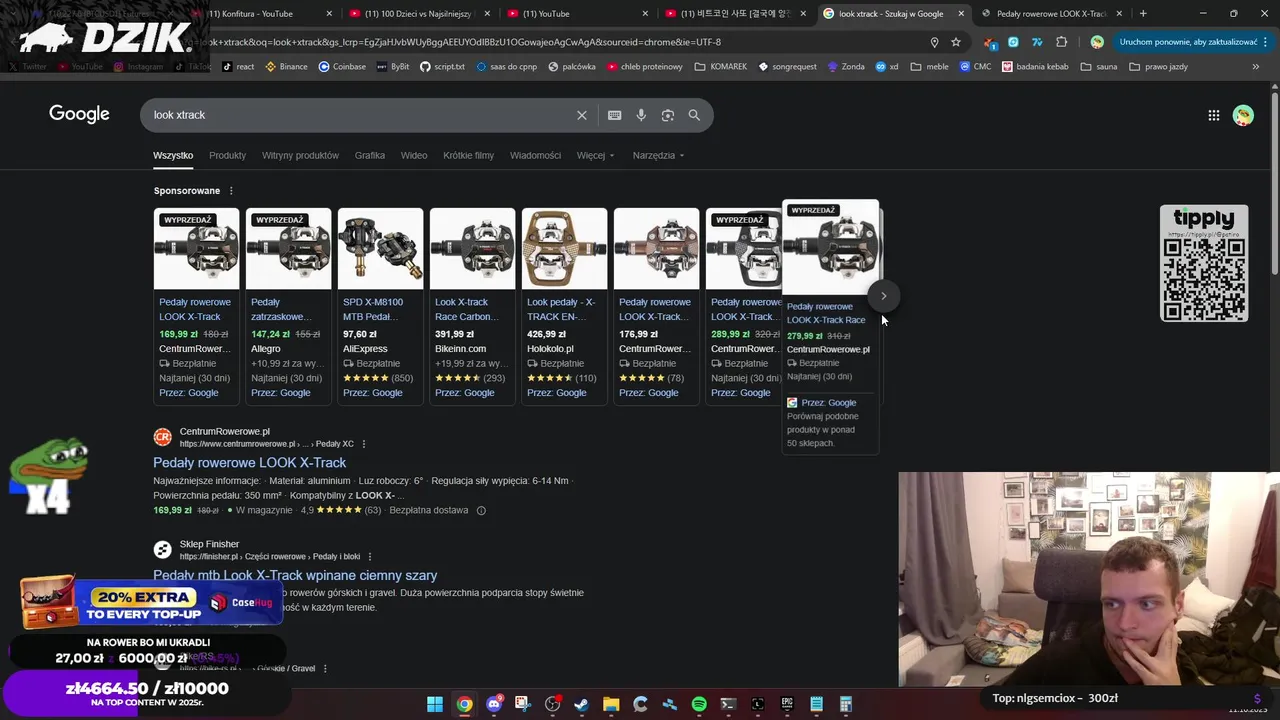Screen dimensions: 1280x720
Task: Open OBS Studio from the taskbar
Action: click(552, 704)
